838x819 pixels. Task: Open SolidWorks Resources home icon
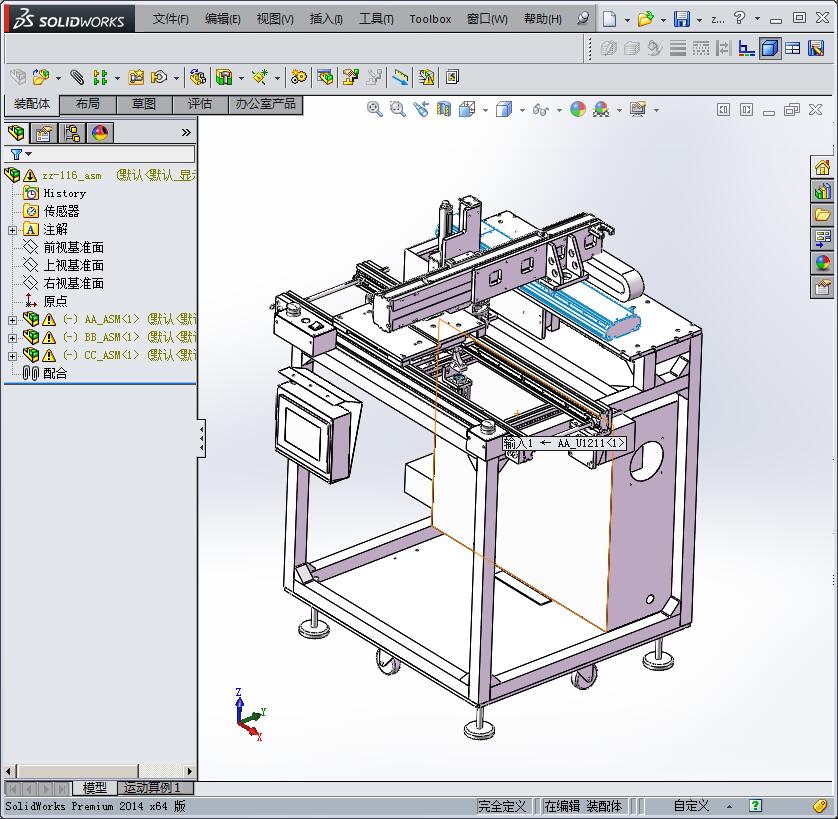coord(823,167)
